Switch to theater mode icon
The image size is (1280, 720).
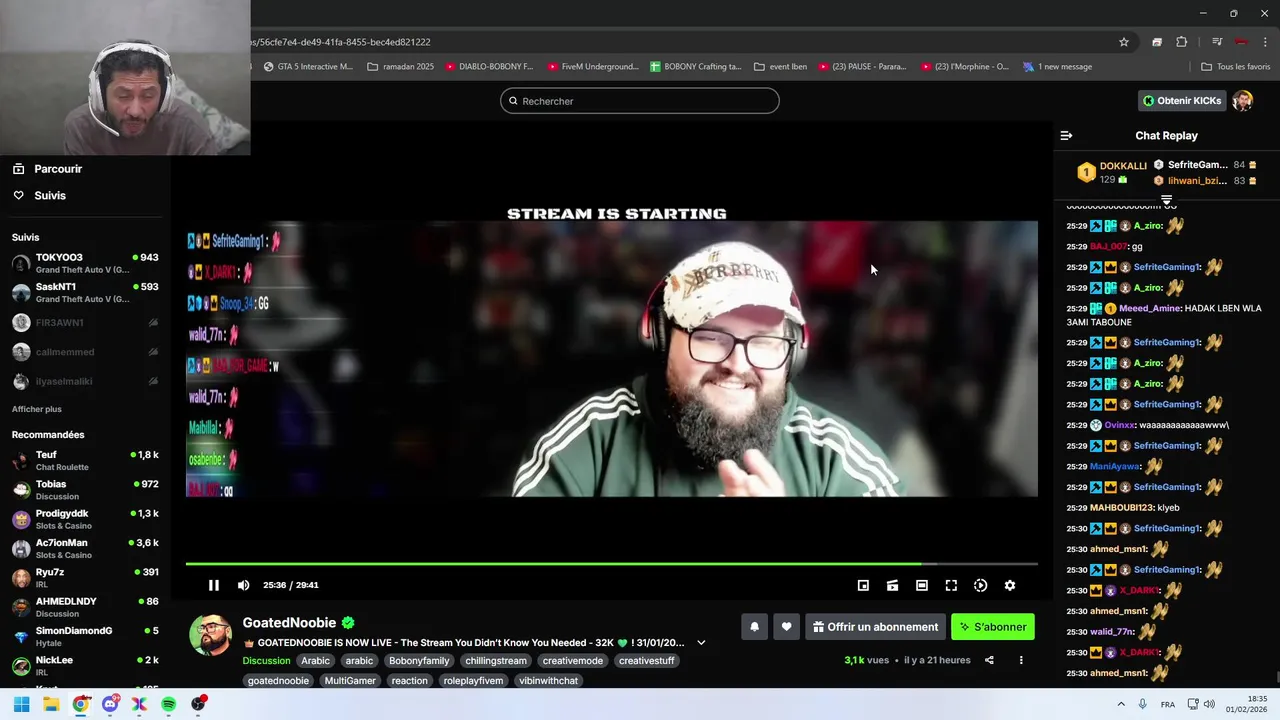[922, 585]
